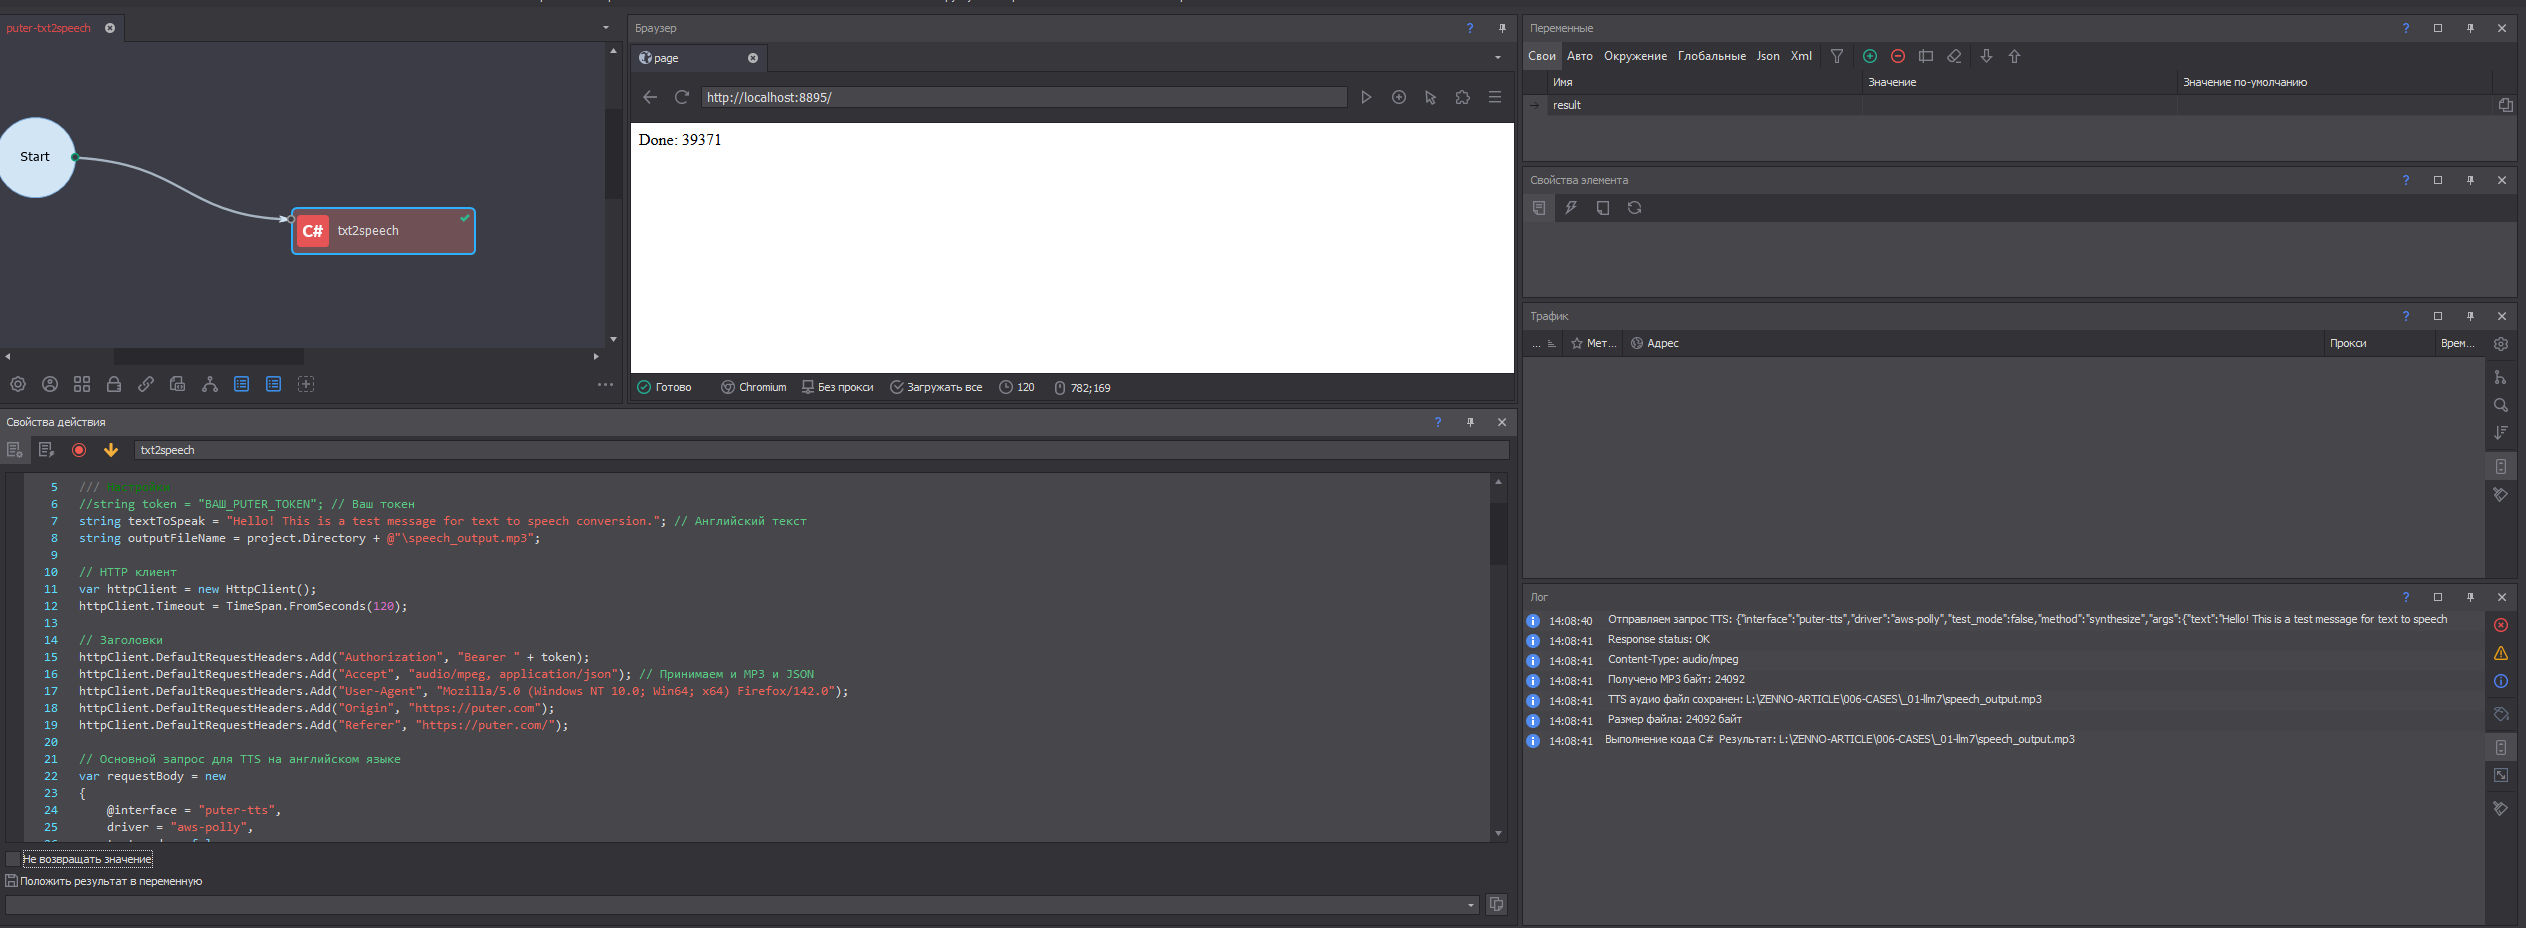
Task: Click the orange down arrow icon
Action: pos(111,450)
